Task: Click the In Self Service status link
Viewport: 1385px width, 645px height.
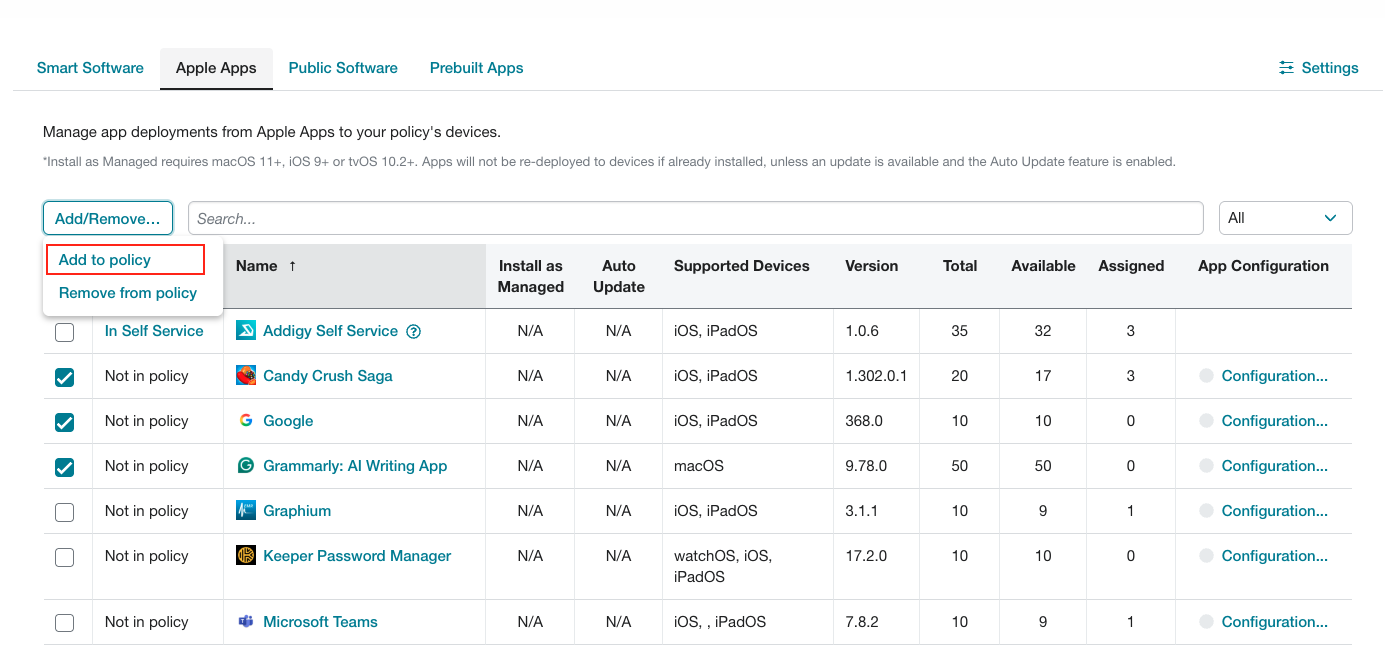Action: pyautogui.click(x=154, y=331)
